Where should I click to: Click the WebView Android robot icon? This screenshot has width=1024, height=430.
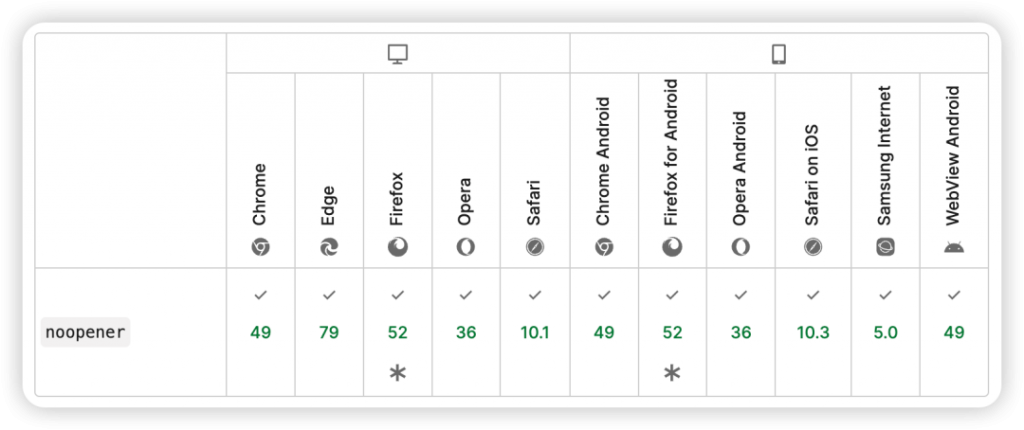[954, 247]
